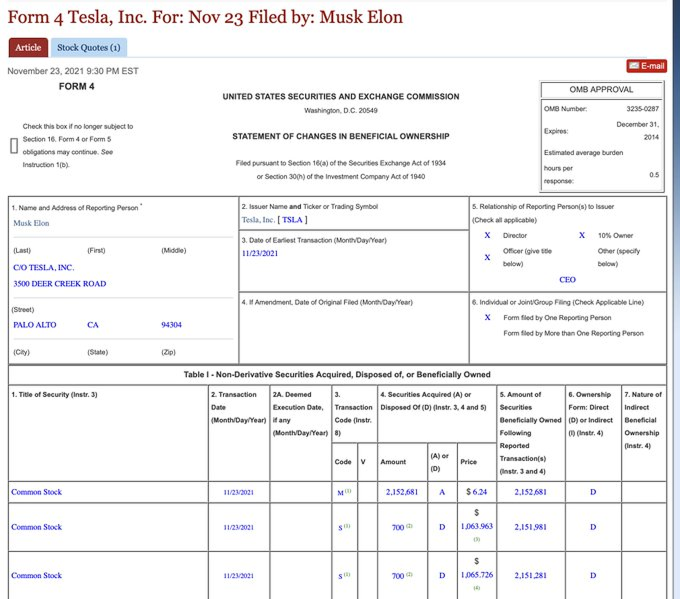Viewport: 680px width, 599px height.
Task: Select the CEO title text
Action: [x=567, y=280]
